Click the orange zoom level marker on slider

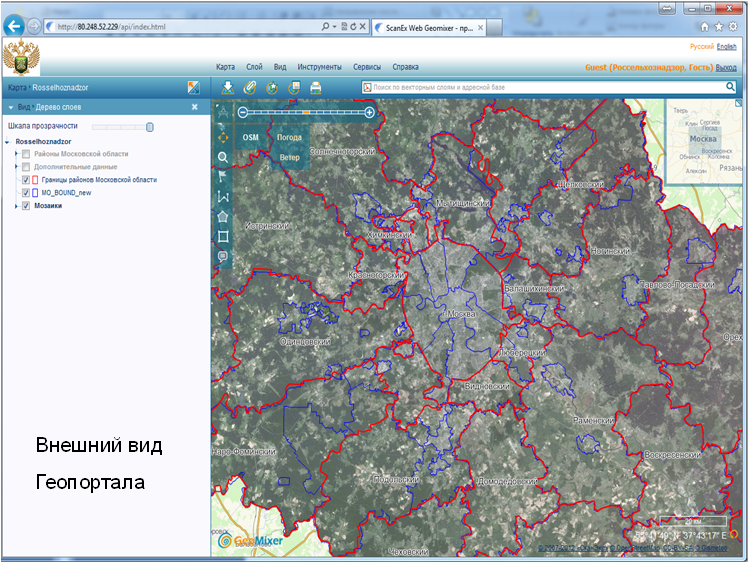306,112
